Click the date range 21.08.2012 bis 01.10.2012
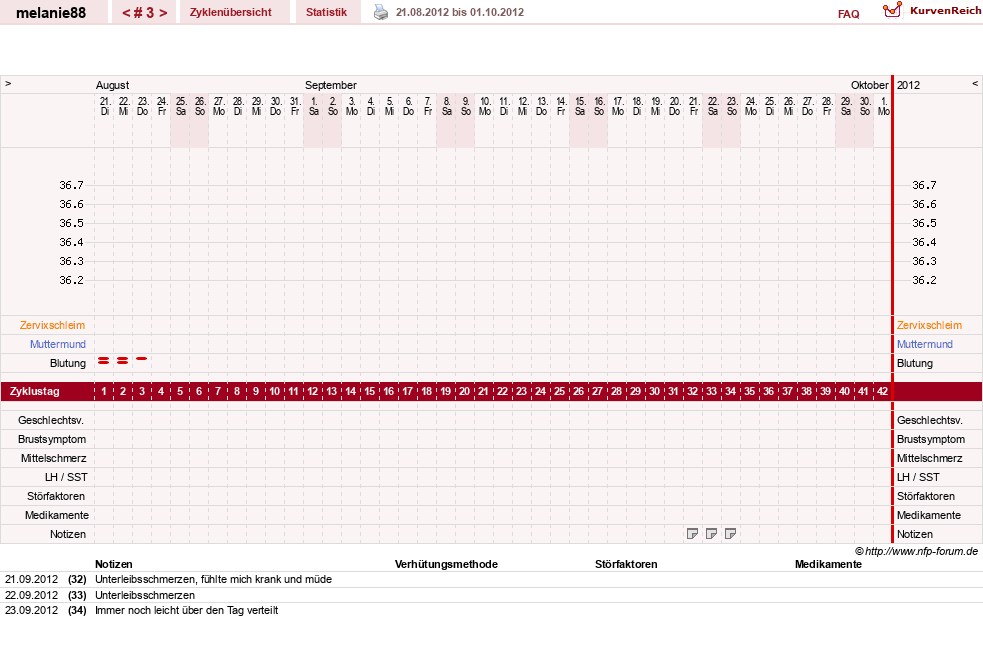 coord(460,12)
